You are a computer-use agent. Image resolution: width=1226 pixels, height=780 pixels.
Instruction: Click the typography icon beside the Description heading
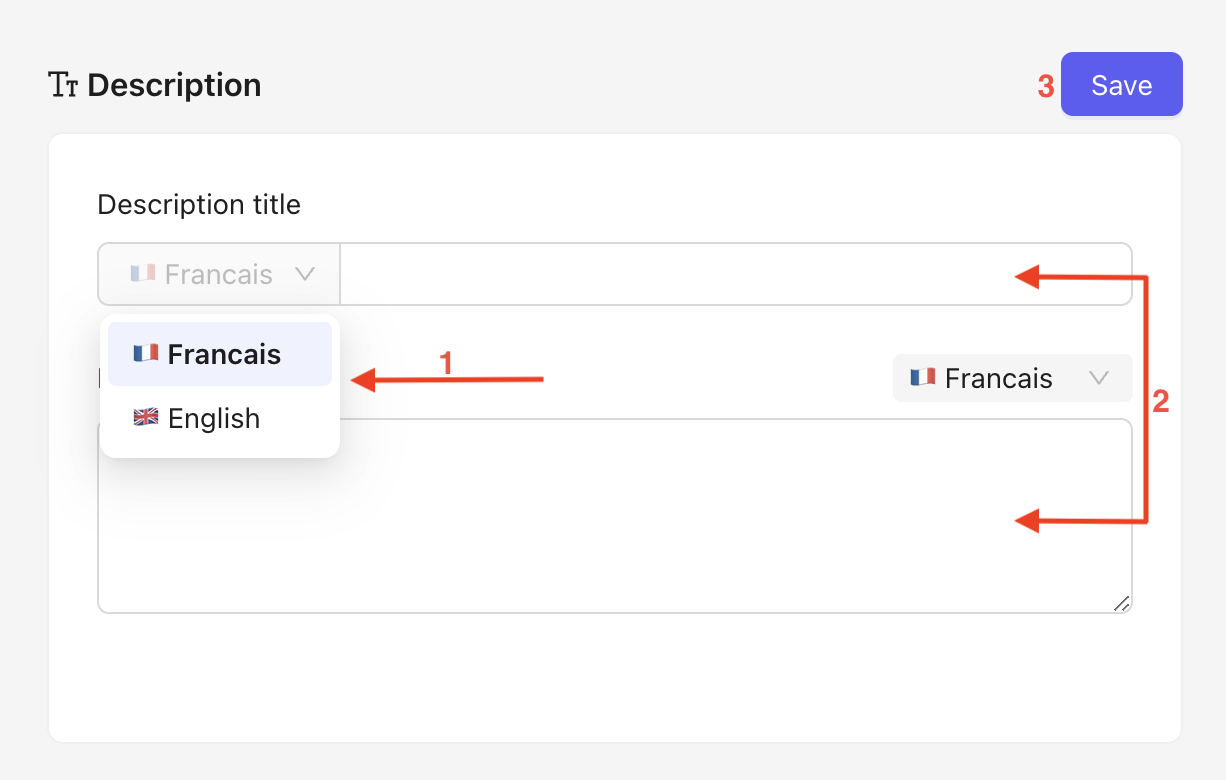pos(63,86)
